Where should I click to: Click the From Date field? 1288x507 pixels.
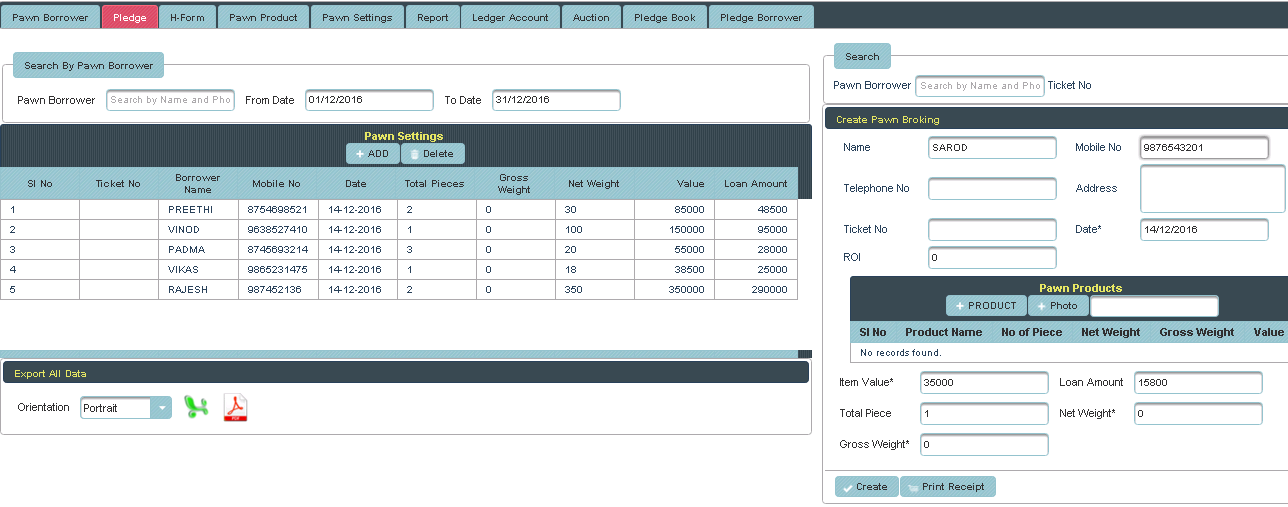coord(369,100)
